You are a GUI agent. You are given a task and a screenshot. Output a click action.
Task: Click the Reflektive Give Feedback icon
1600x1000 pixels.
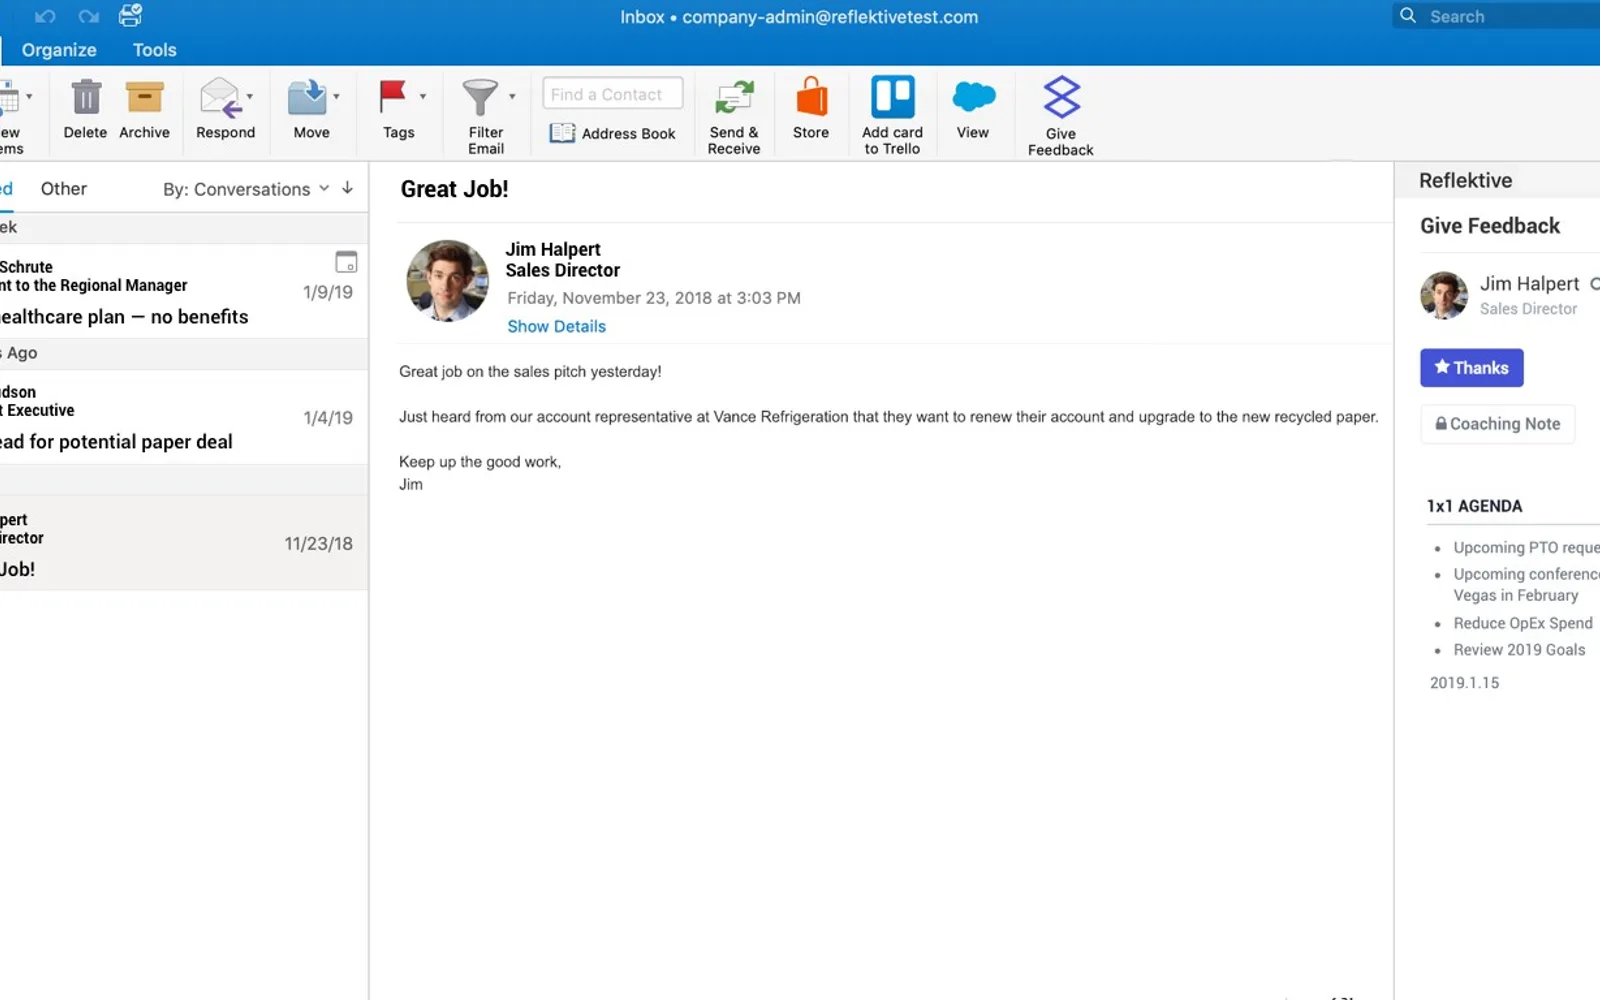pos(1061,97)
